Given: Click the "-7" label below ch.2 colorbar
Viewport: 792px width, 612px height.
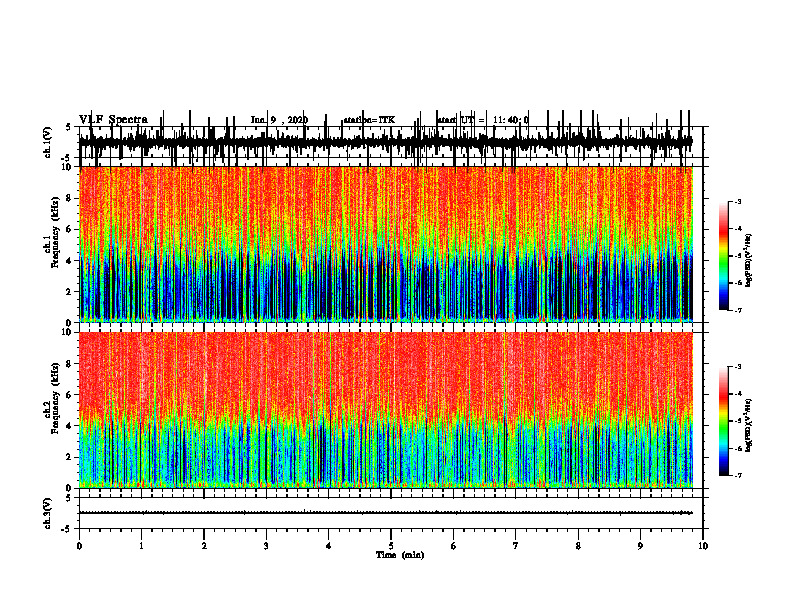Looking at the screenshot, I should (x=738, y=476).
